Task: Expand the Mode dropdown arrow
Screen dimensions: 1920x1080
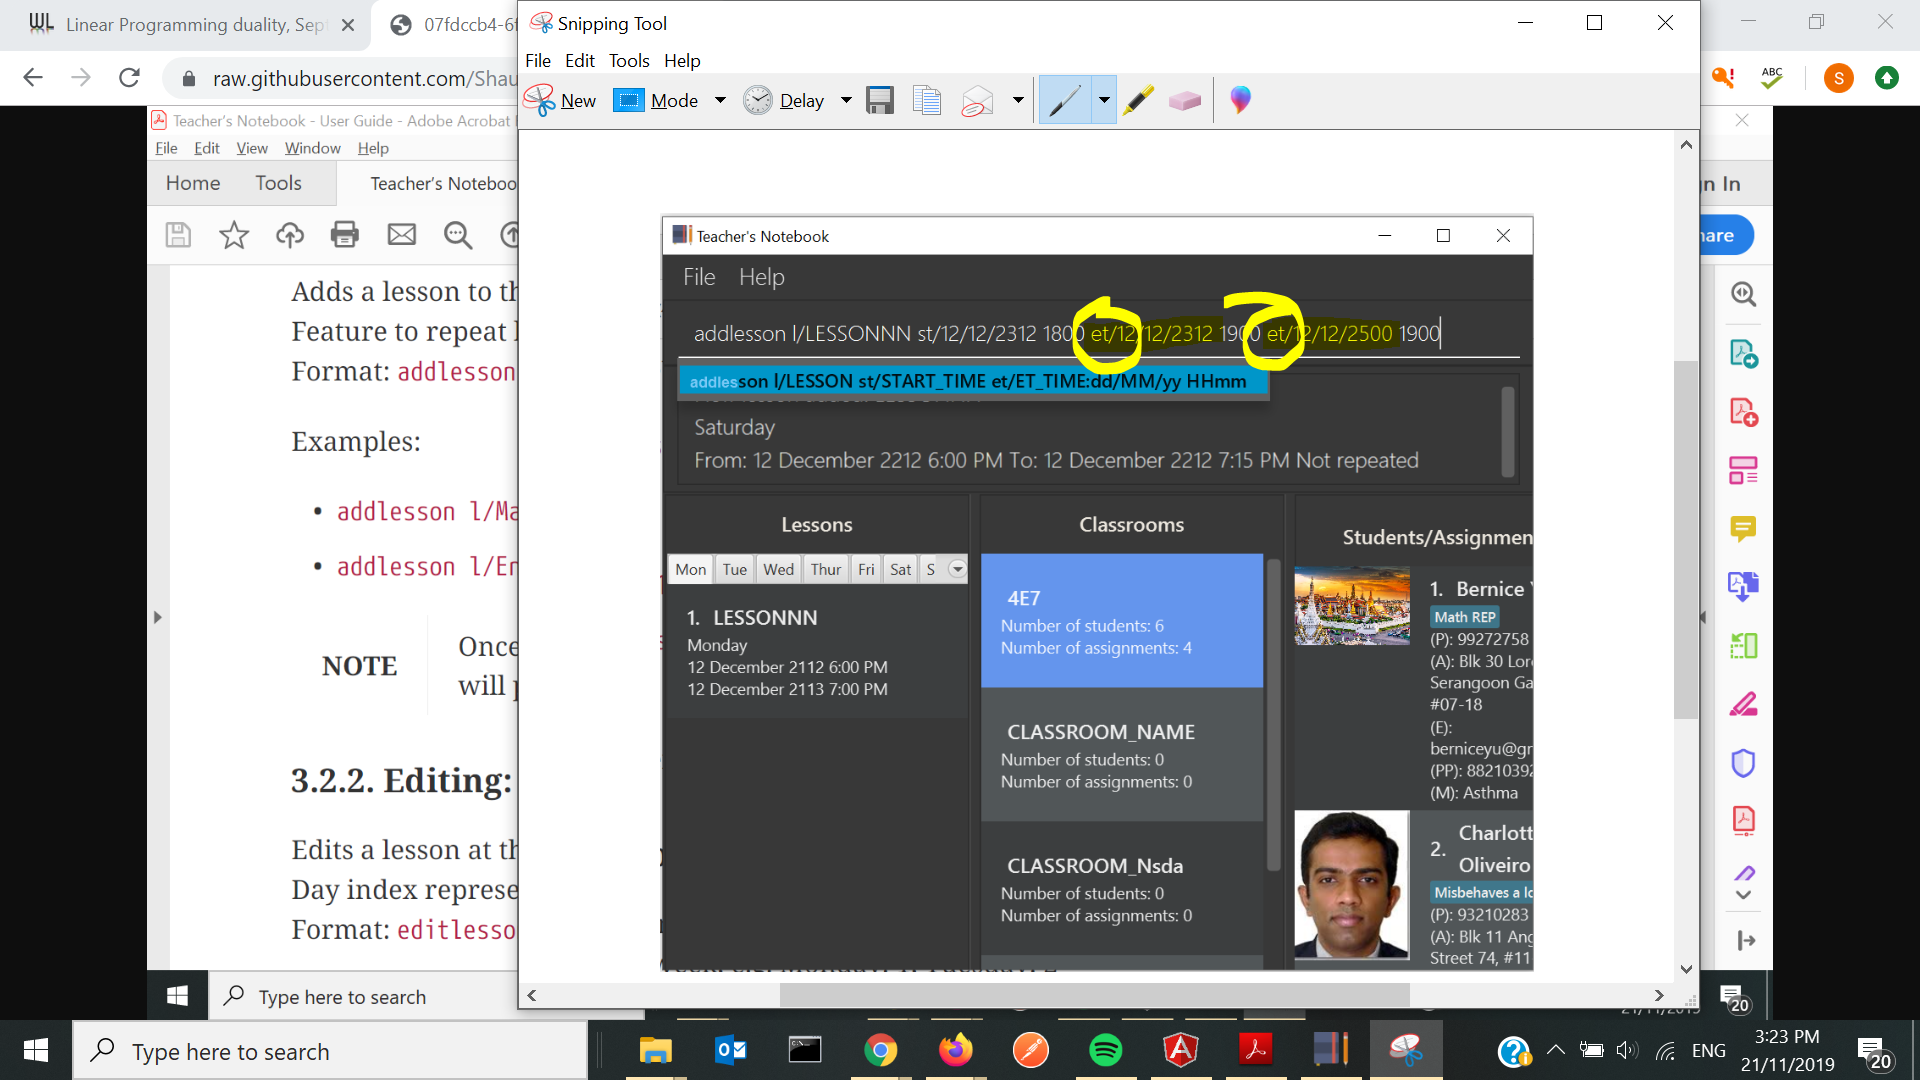Action: click(720, 100)
